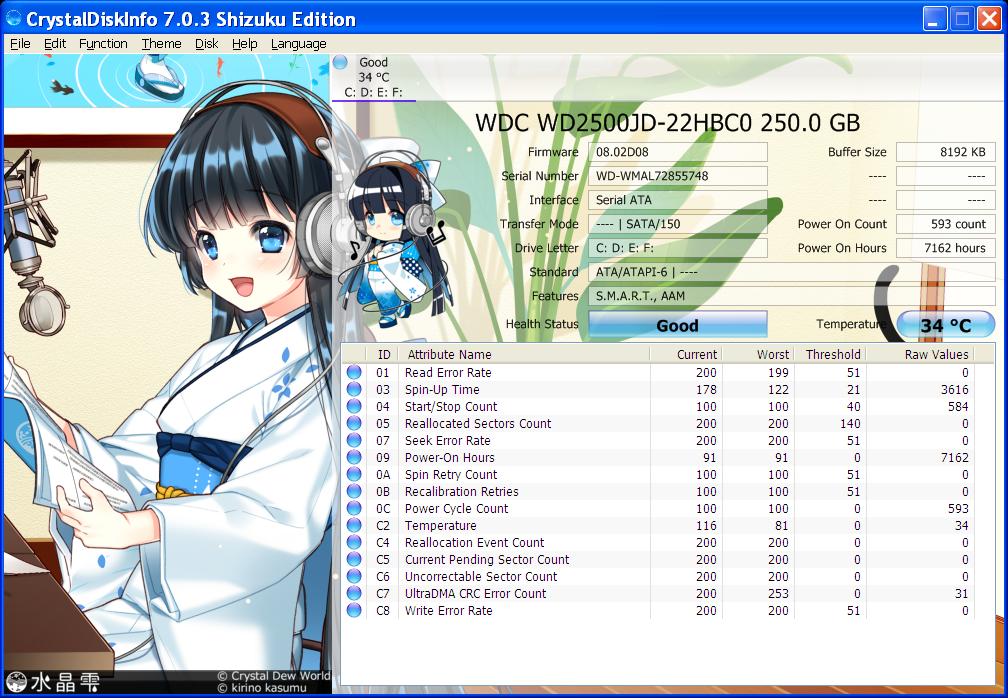This screenshot has height=698, width=1008.
Task: Click the disk model title WDC WD2500JD-22HBC0
Action: click(667, 123)
